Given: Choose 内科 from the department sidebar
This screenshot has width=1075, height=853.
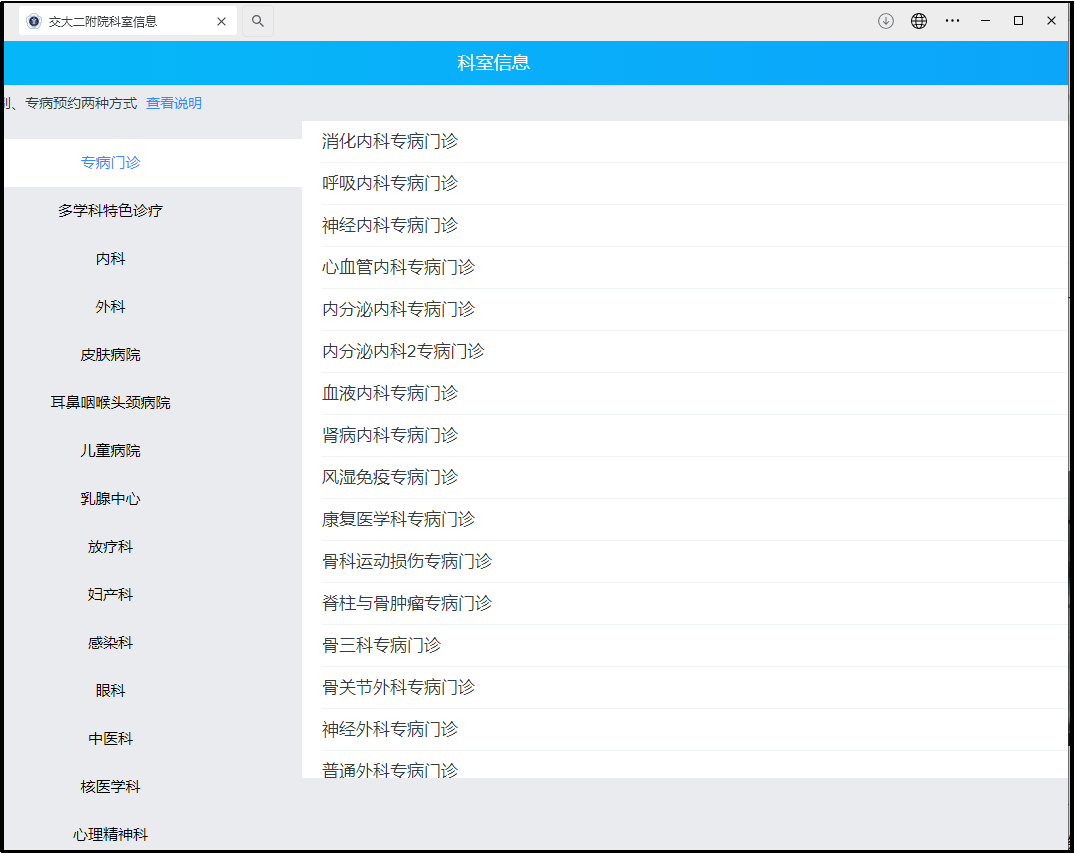Looking at the screenshot, I should 110,259.
